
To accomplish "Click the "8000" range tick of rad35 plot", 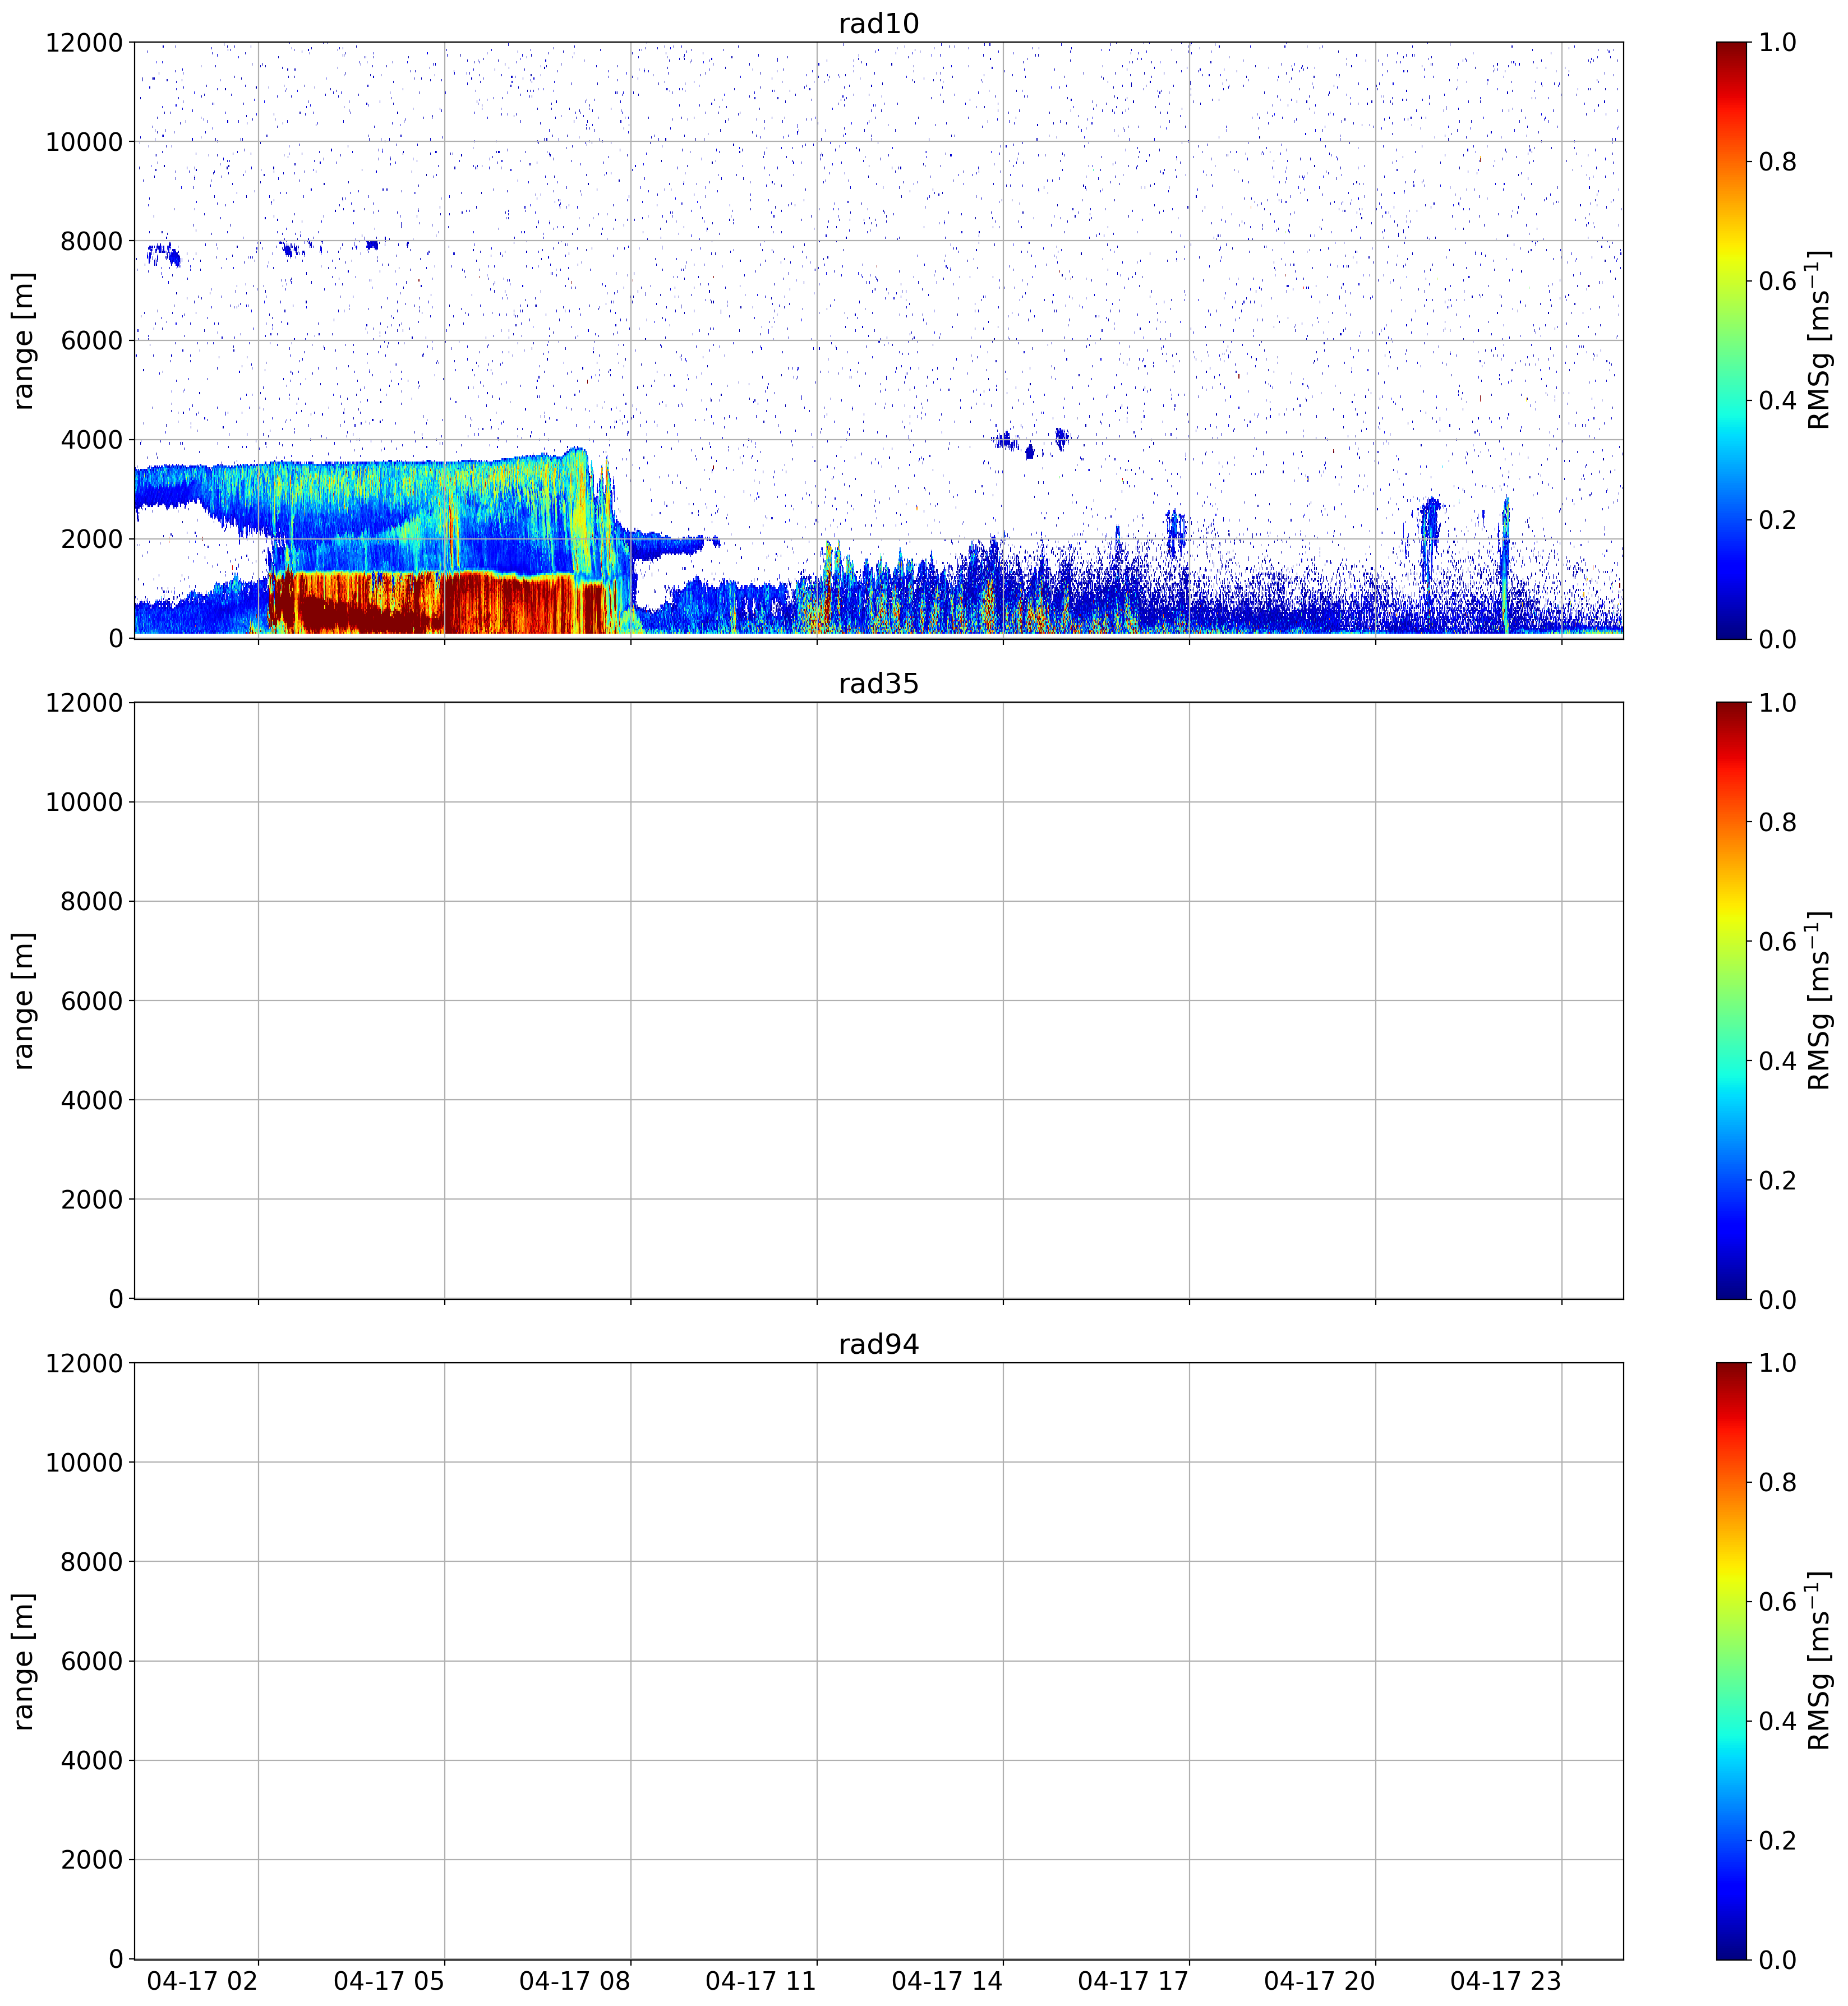I will (x=92, y=901).
